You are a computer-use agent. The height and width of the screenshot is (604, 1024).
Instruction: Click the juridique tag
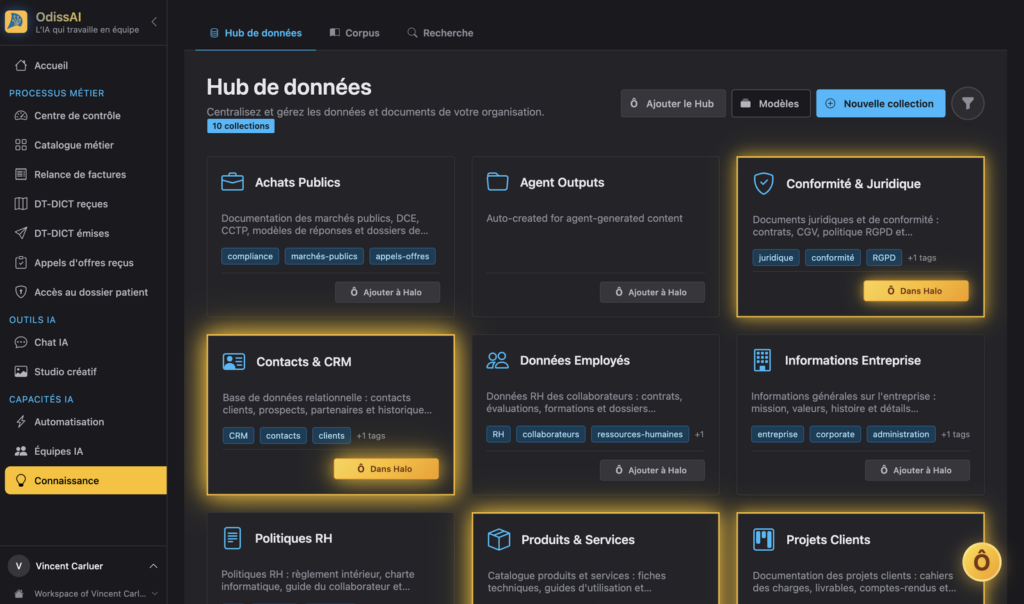[x=776, y=257]
